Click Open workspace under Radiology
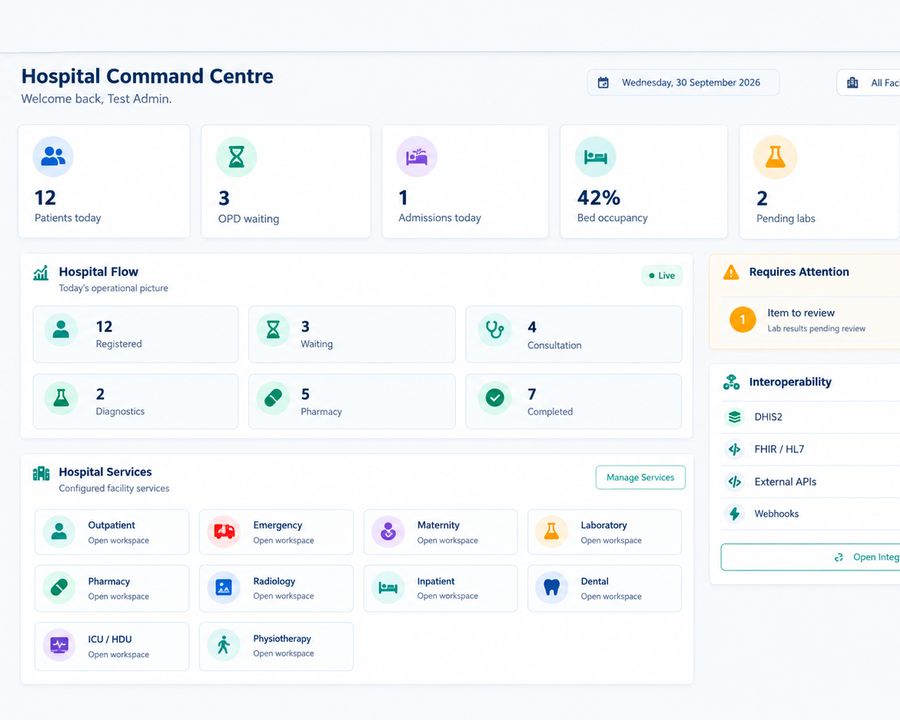Image resolution: width=900 pixels, height=720 pixels. pos(284,596)
